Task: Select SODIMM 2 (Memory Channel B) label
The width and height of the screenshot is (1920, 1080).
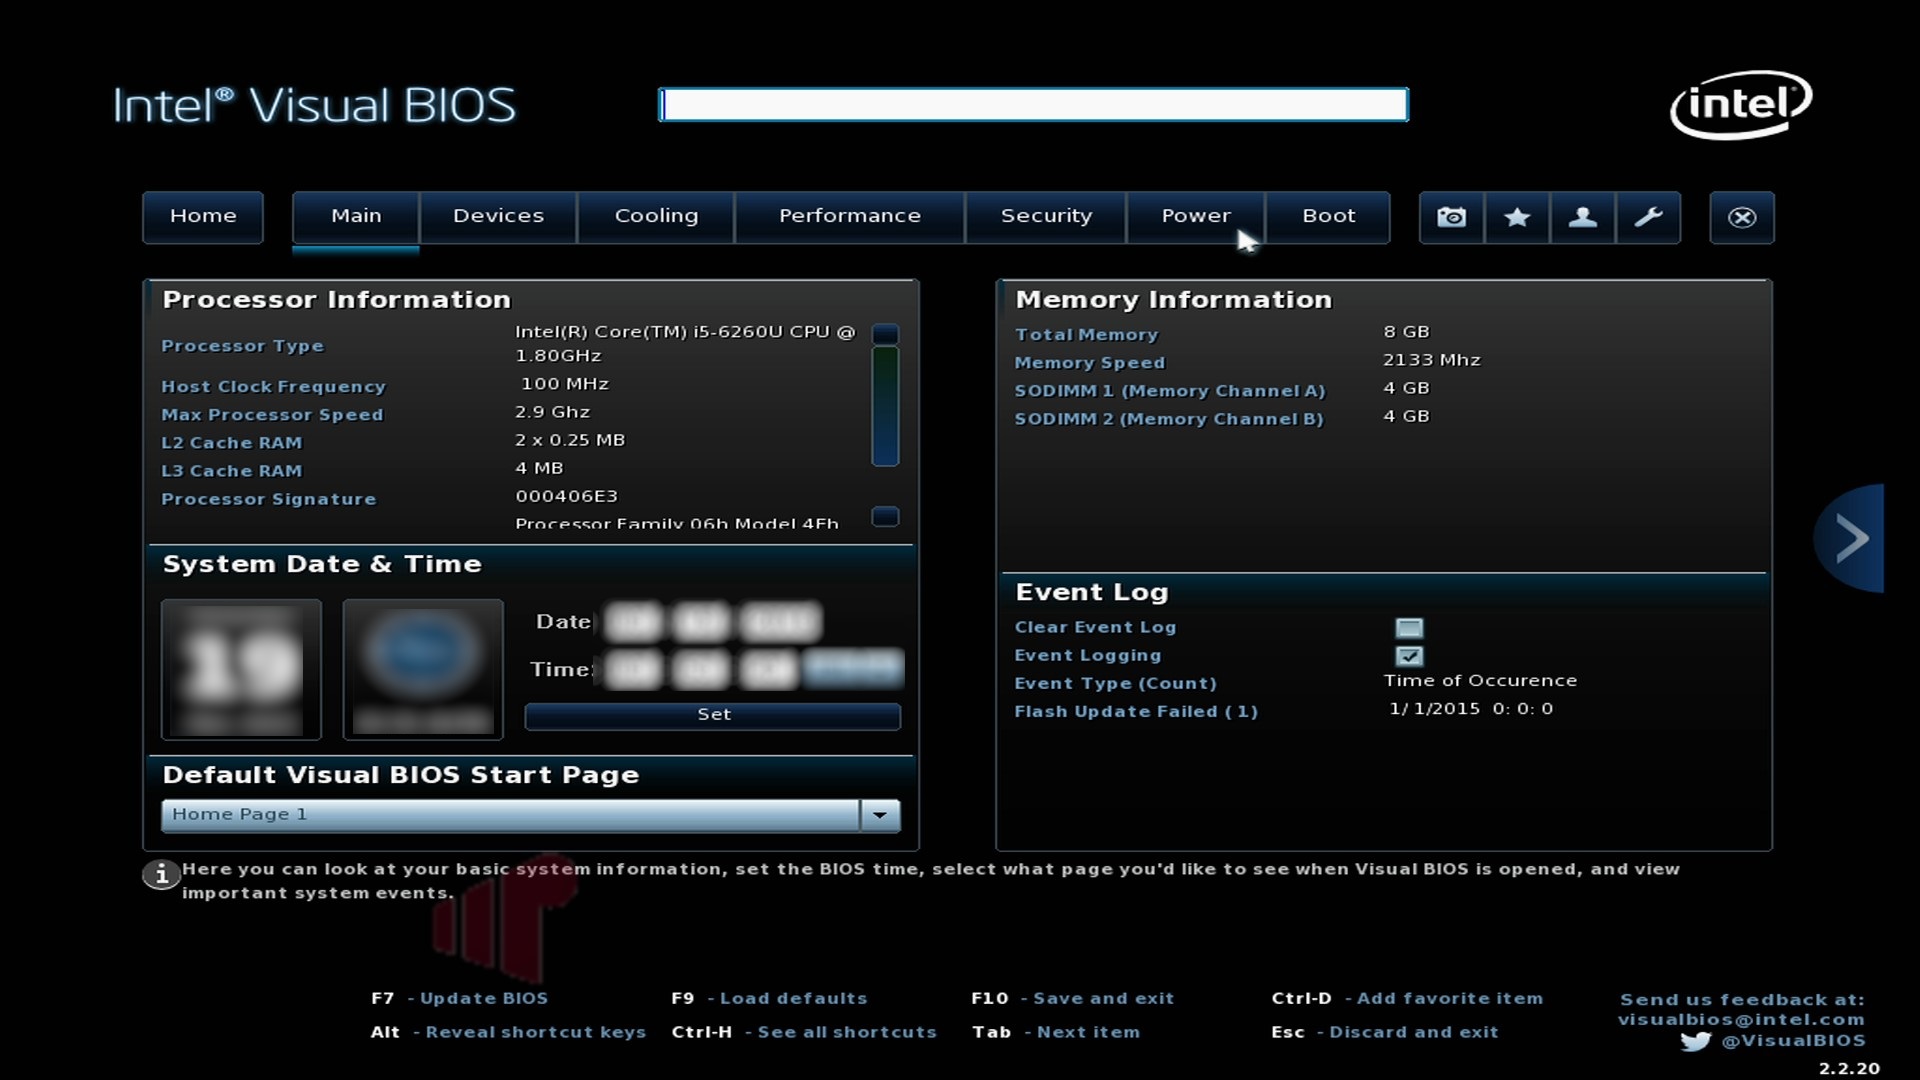Action: click(1169, 419)
